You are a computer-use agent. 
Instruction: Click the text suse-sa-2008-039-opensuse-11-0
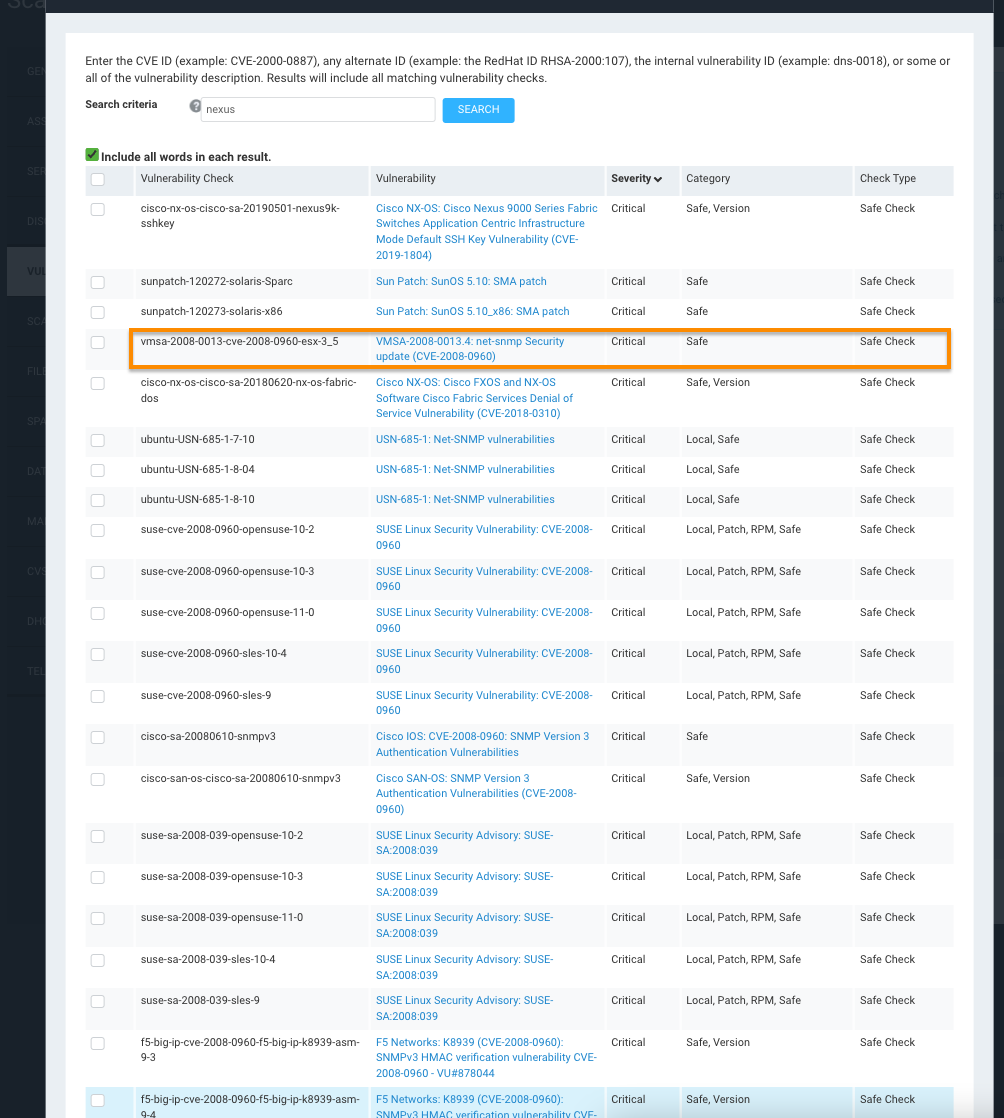pos(222,918)
